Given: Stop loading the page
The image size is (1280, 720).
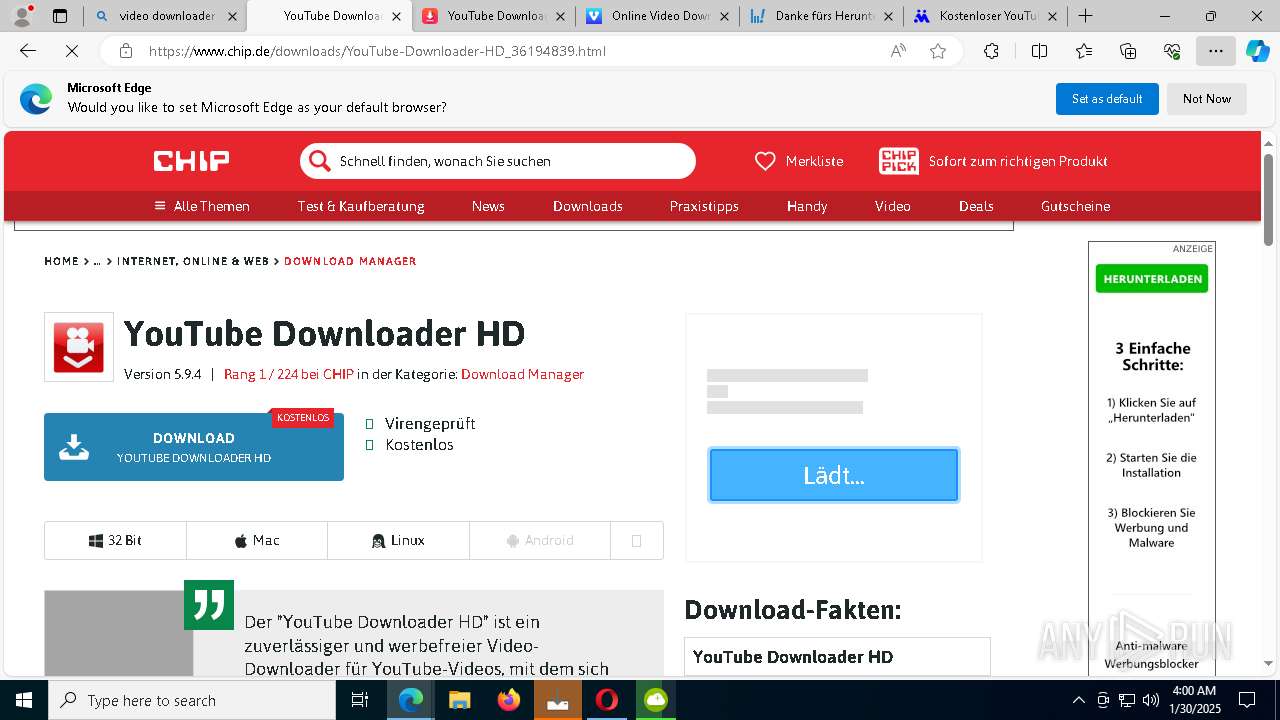Looking at the screenshot, I should coord(72,51).
